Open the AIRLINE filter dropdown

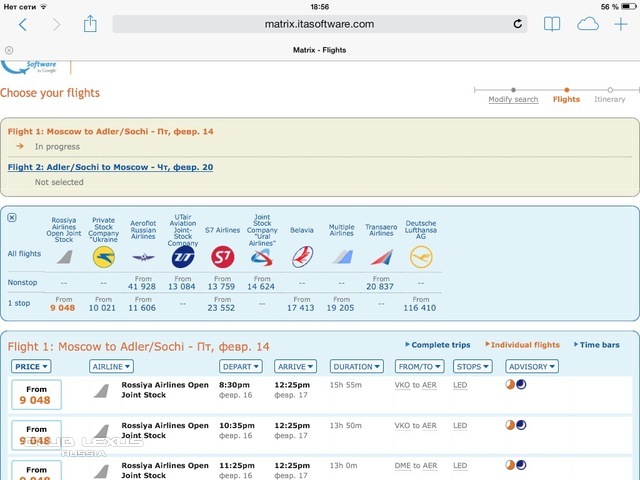[110, 367]
